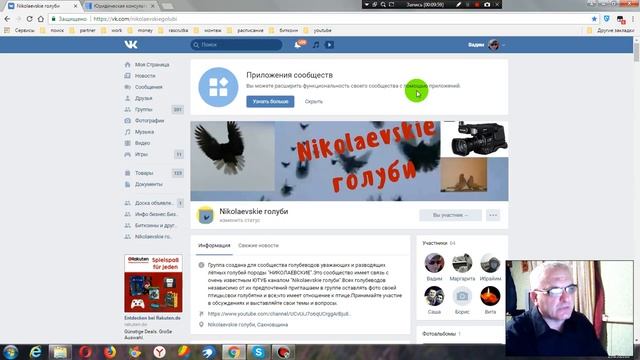
Task: Click the recorder pencil draw icon
Action: 458,4
